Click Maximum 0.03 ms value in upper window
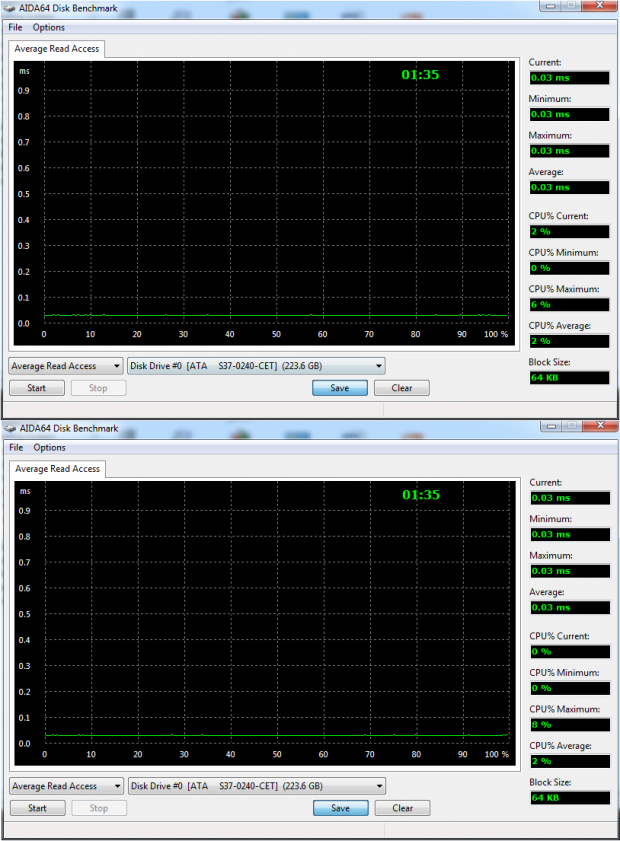Screen dimensions: 620x841 point(570,151)
